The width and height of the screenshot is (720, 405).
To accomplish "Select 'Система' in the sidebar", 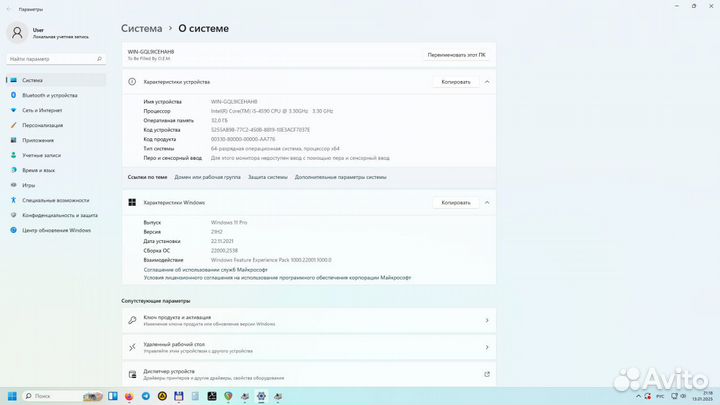I will (56, 80).
